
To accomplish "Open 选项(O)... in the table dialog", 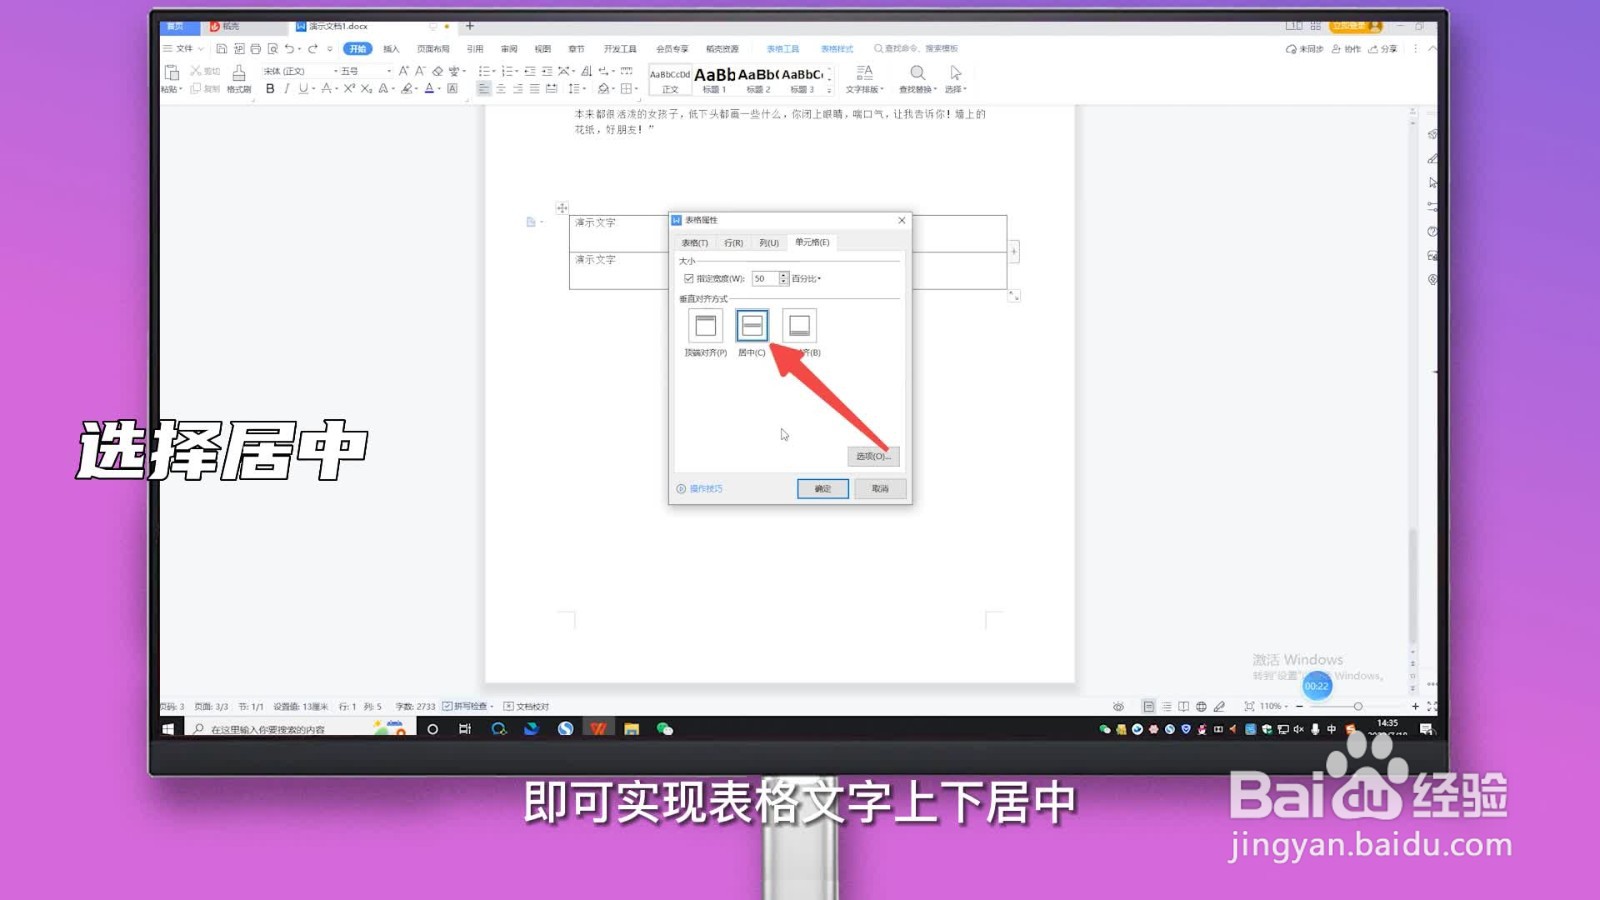I will coord(873,456).
